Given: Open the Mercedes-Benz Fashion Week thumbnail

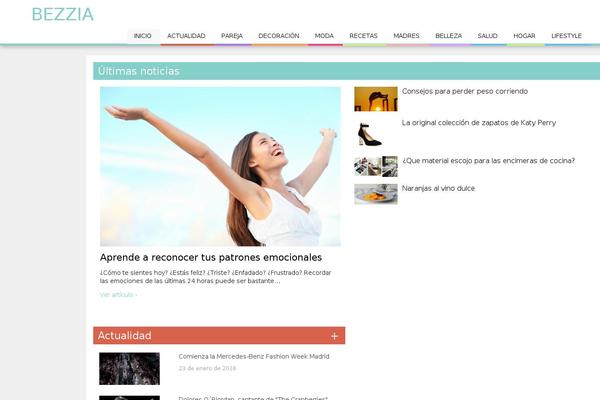Looking at the screenshot, I should tap(129, 369).
